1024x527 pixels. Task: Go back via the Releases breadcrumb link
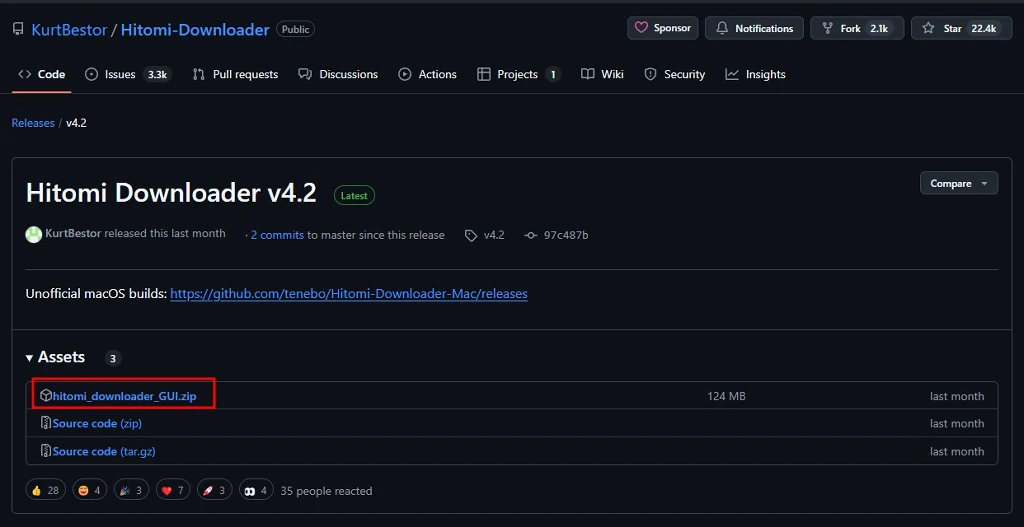[33, 123]
